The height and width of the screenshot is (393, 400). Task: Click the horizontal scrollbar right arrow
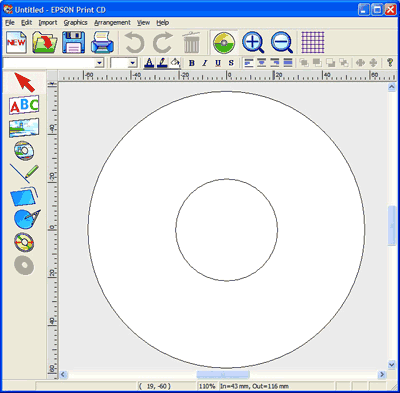click(382, 375)
